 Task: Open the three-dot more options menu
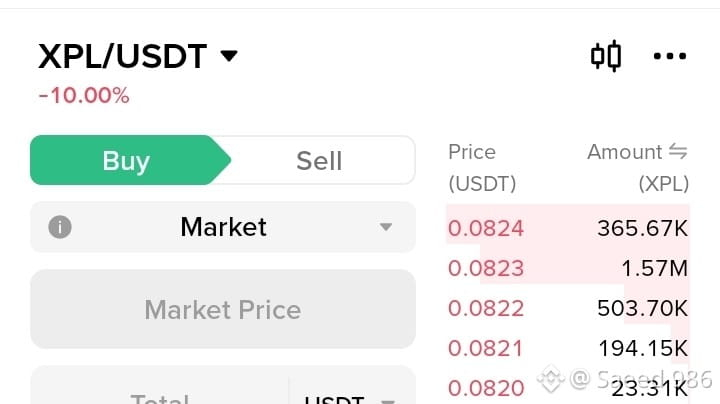pyautogui.click(x=670, y=56)
